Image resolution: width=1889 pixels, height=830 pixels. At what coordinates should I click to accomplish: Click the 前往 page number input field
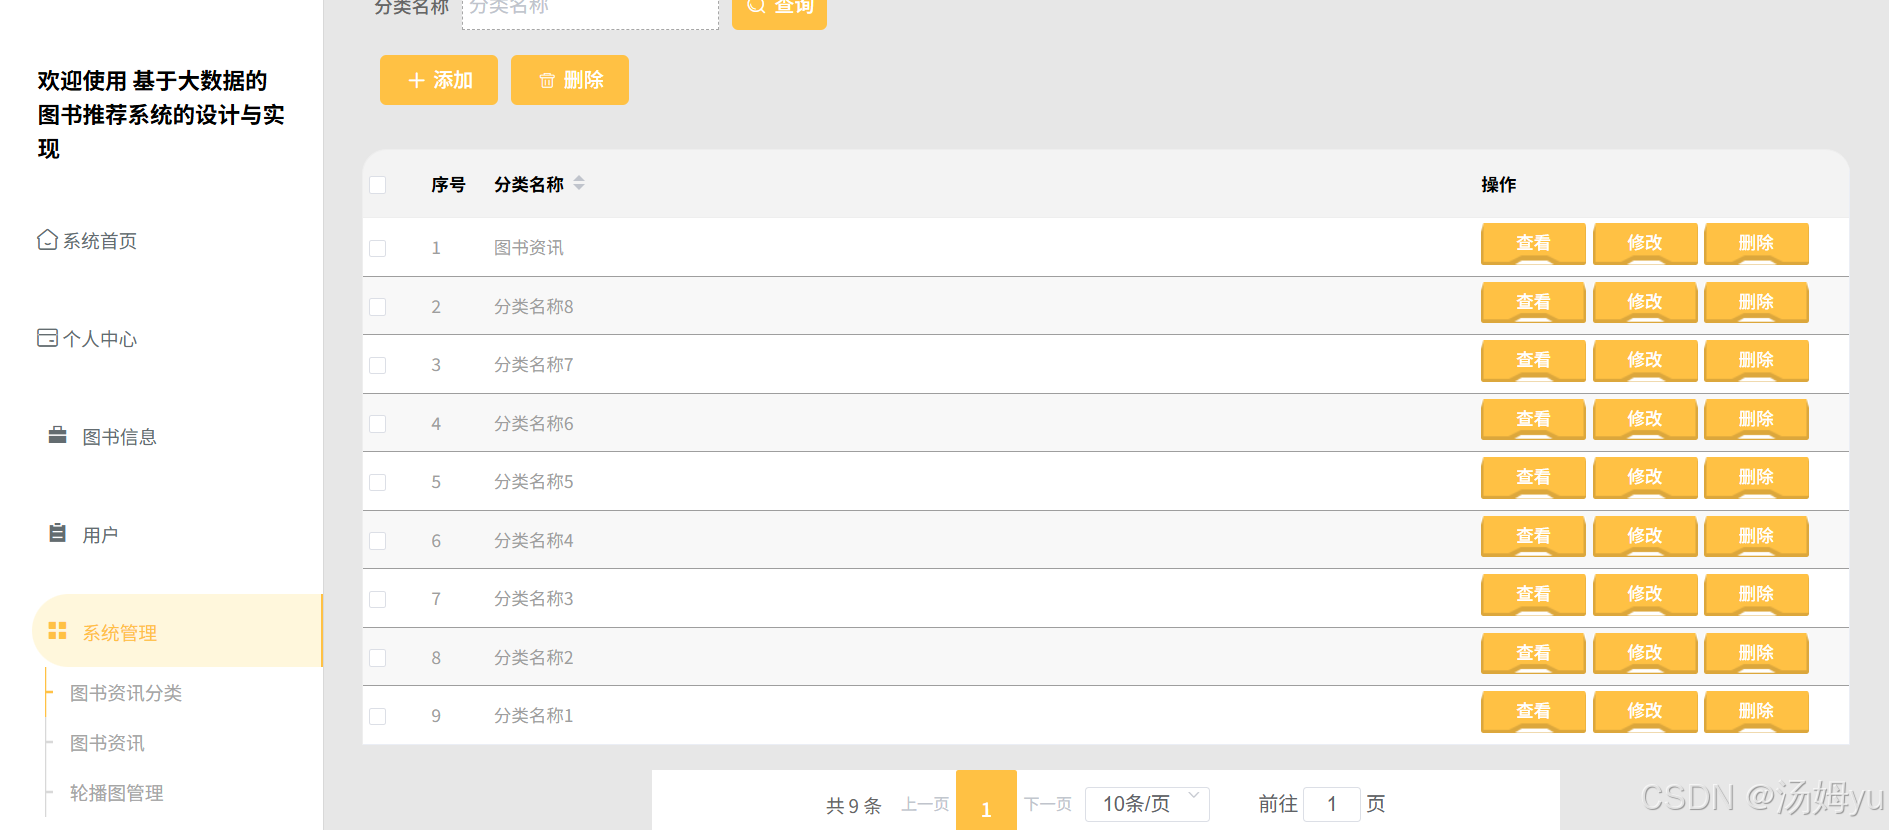(x=1332, y=804)
